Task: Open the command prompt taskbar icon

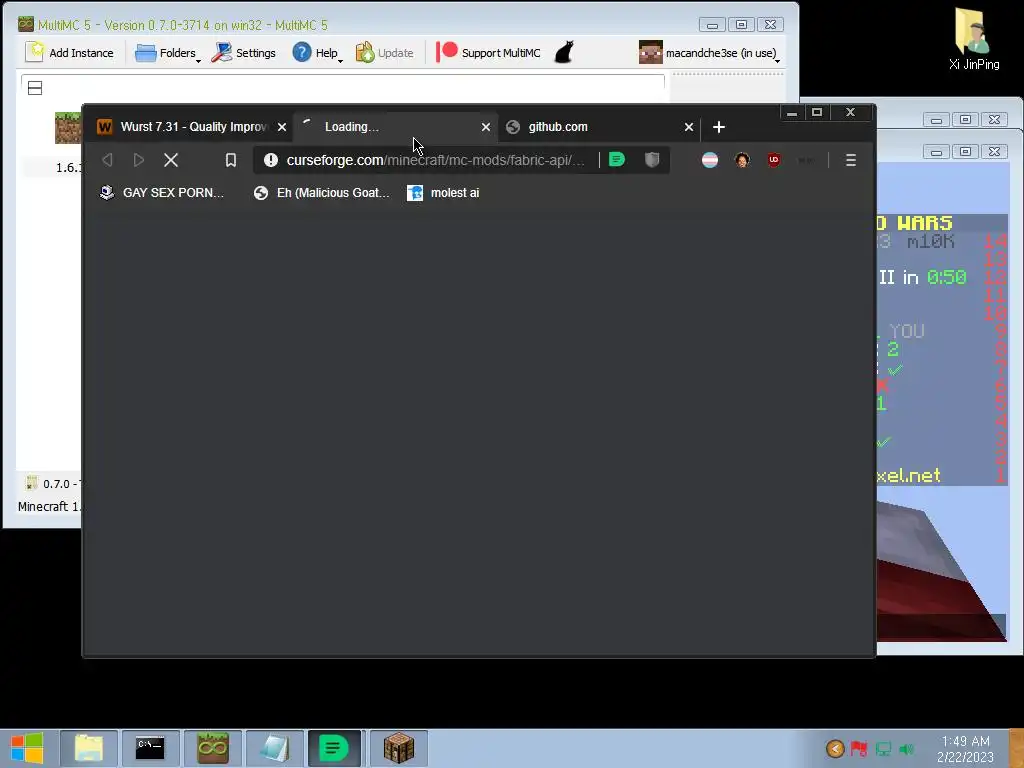Action: [150, 748]
